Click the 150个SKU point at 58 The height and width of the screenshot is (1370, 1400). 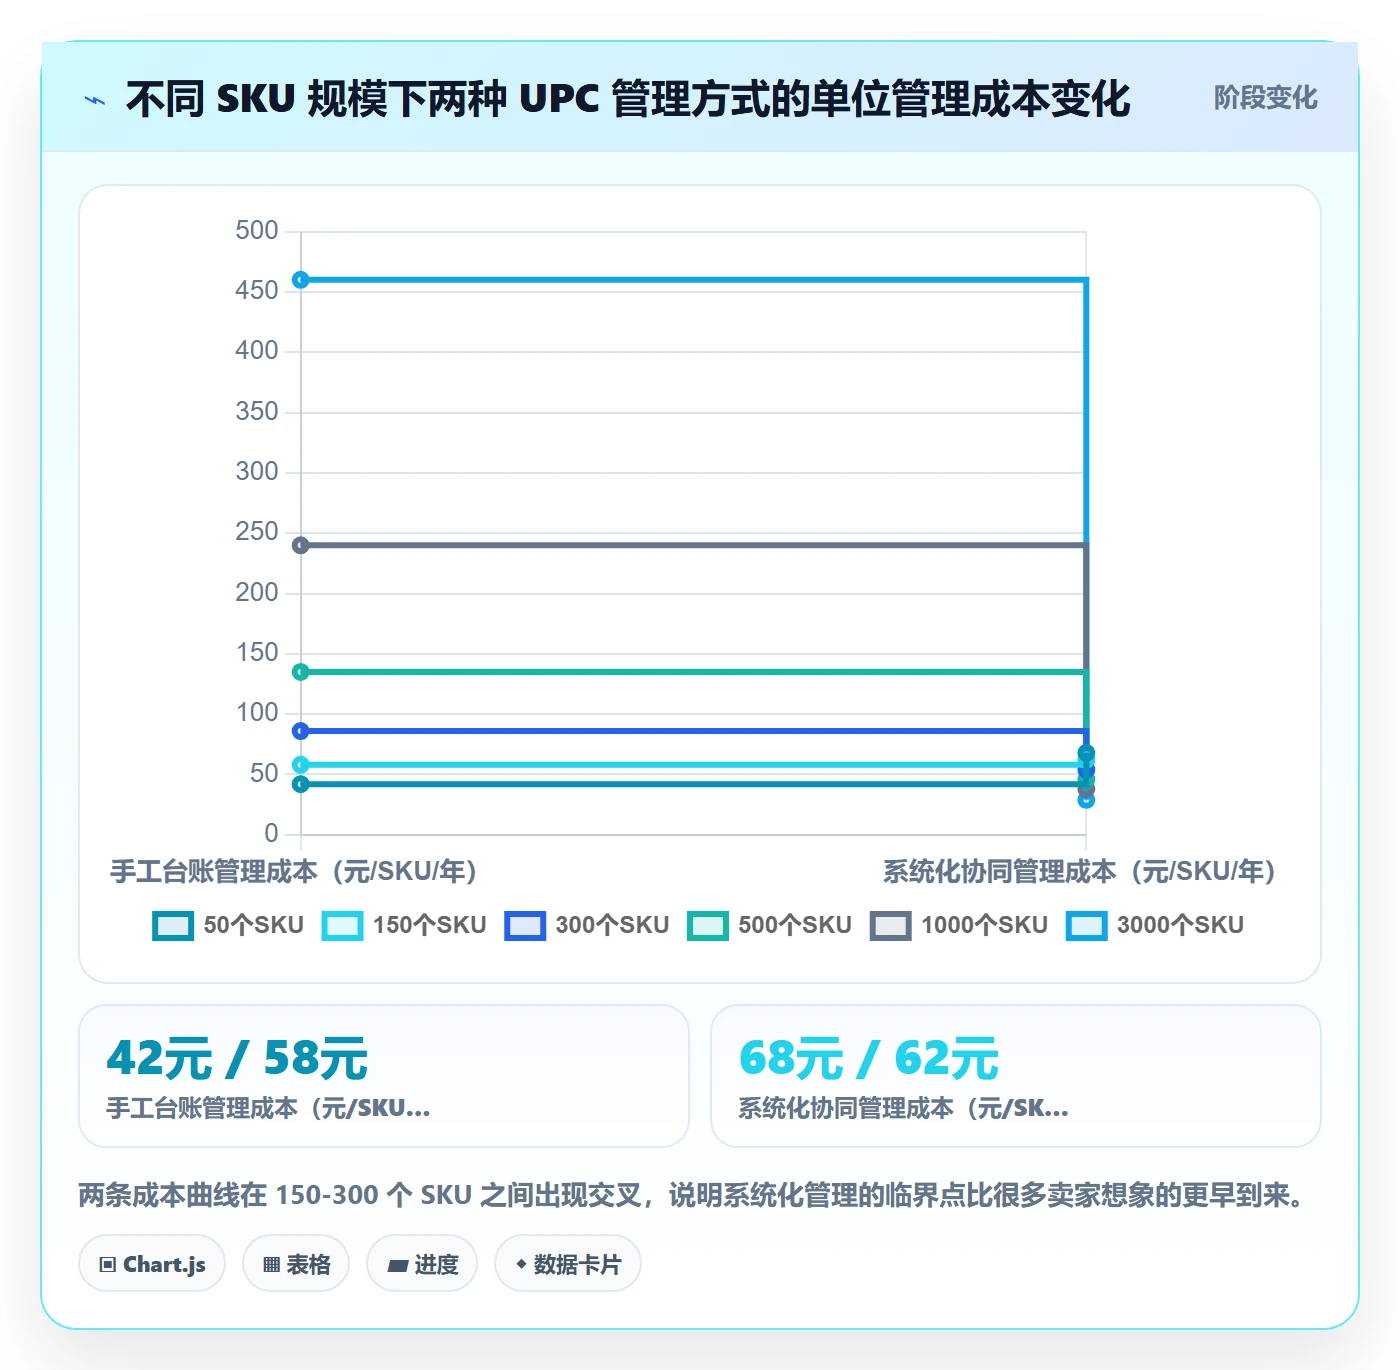pos(300,765)
